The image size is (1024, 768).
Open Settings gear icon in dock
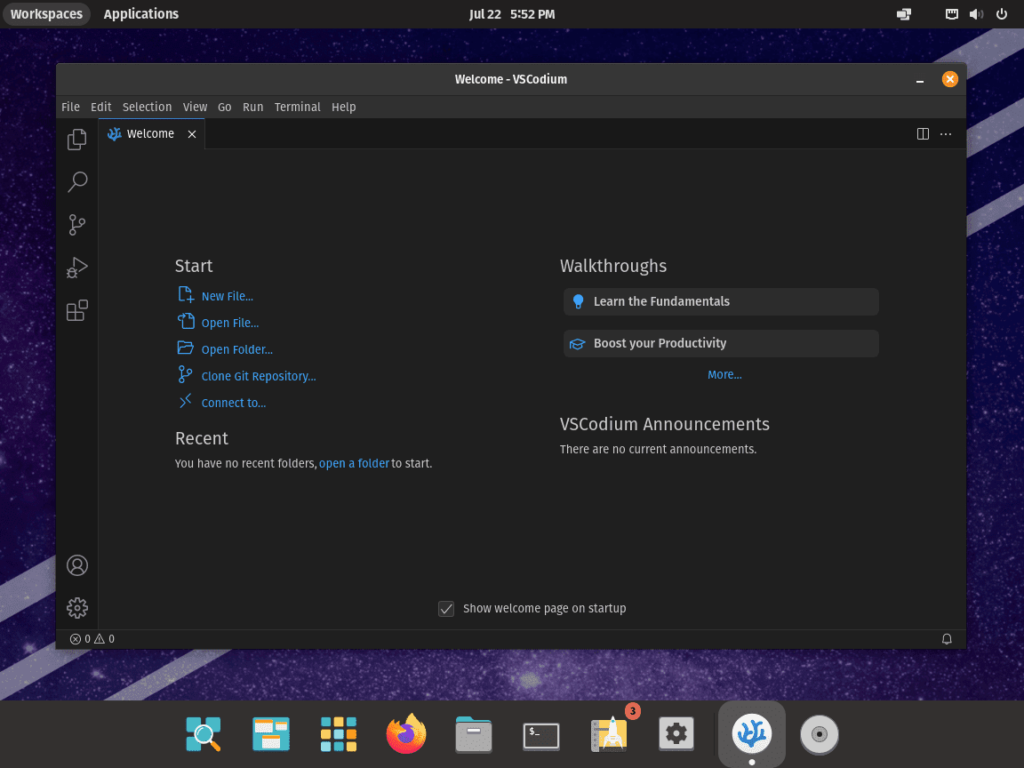(677, 734)
